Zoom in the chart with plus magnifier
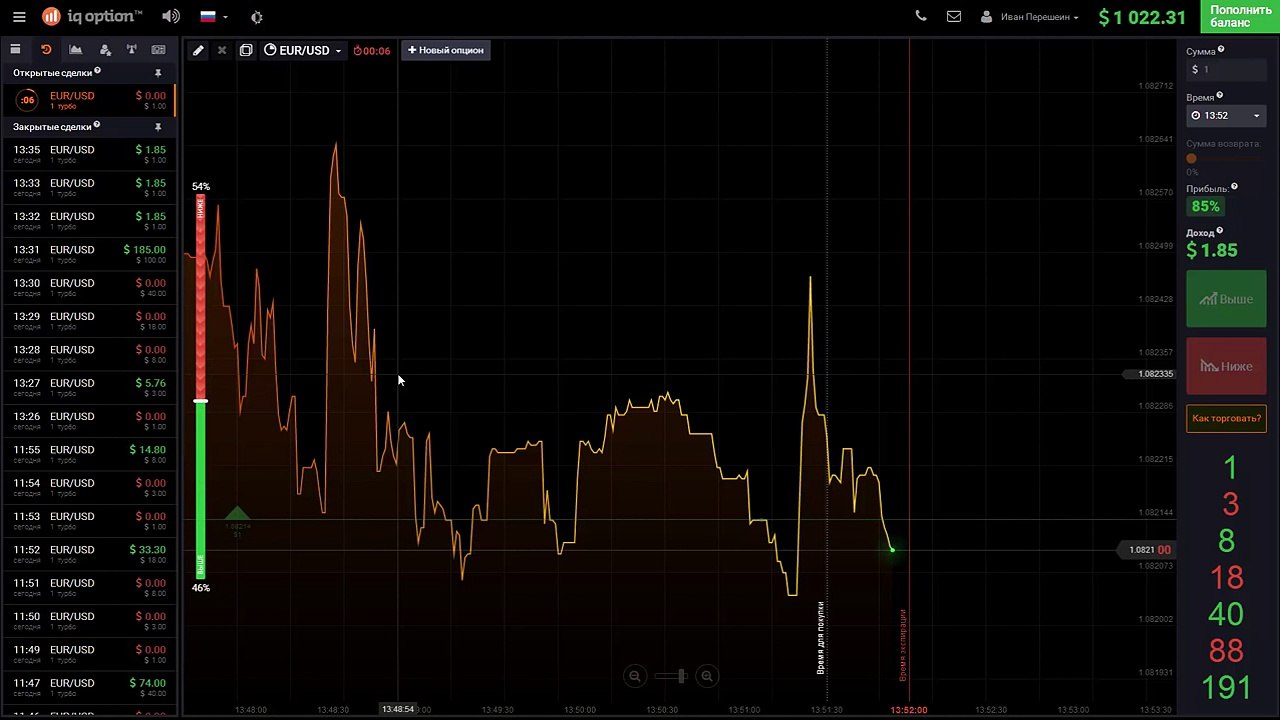 (706, 676)
